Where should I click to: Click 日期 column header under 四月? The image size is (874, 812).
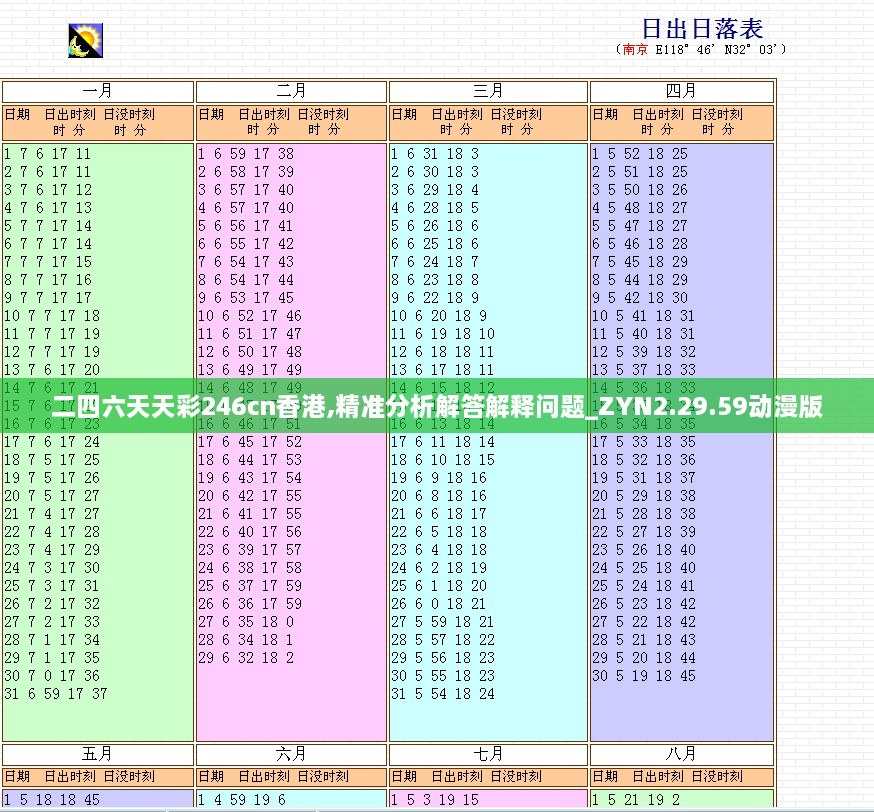pos(605,114)
